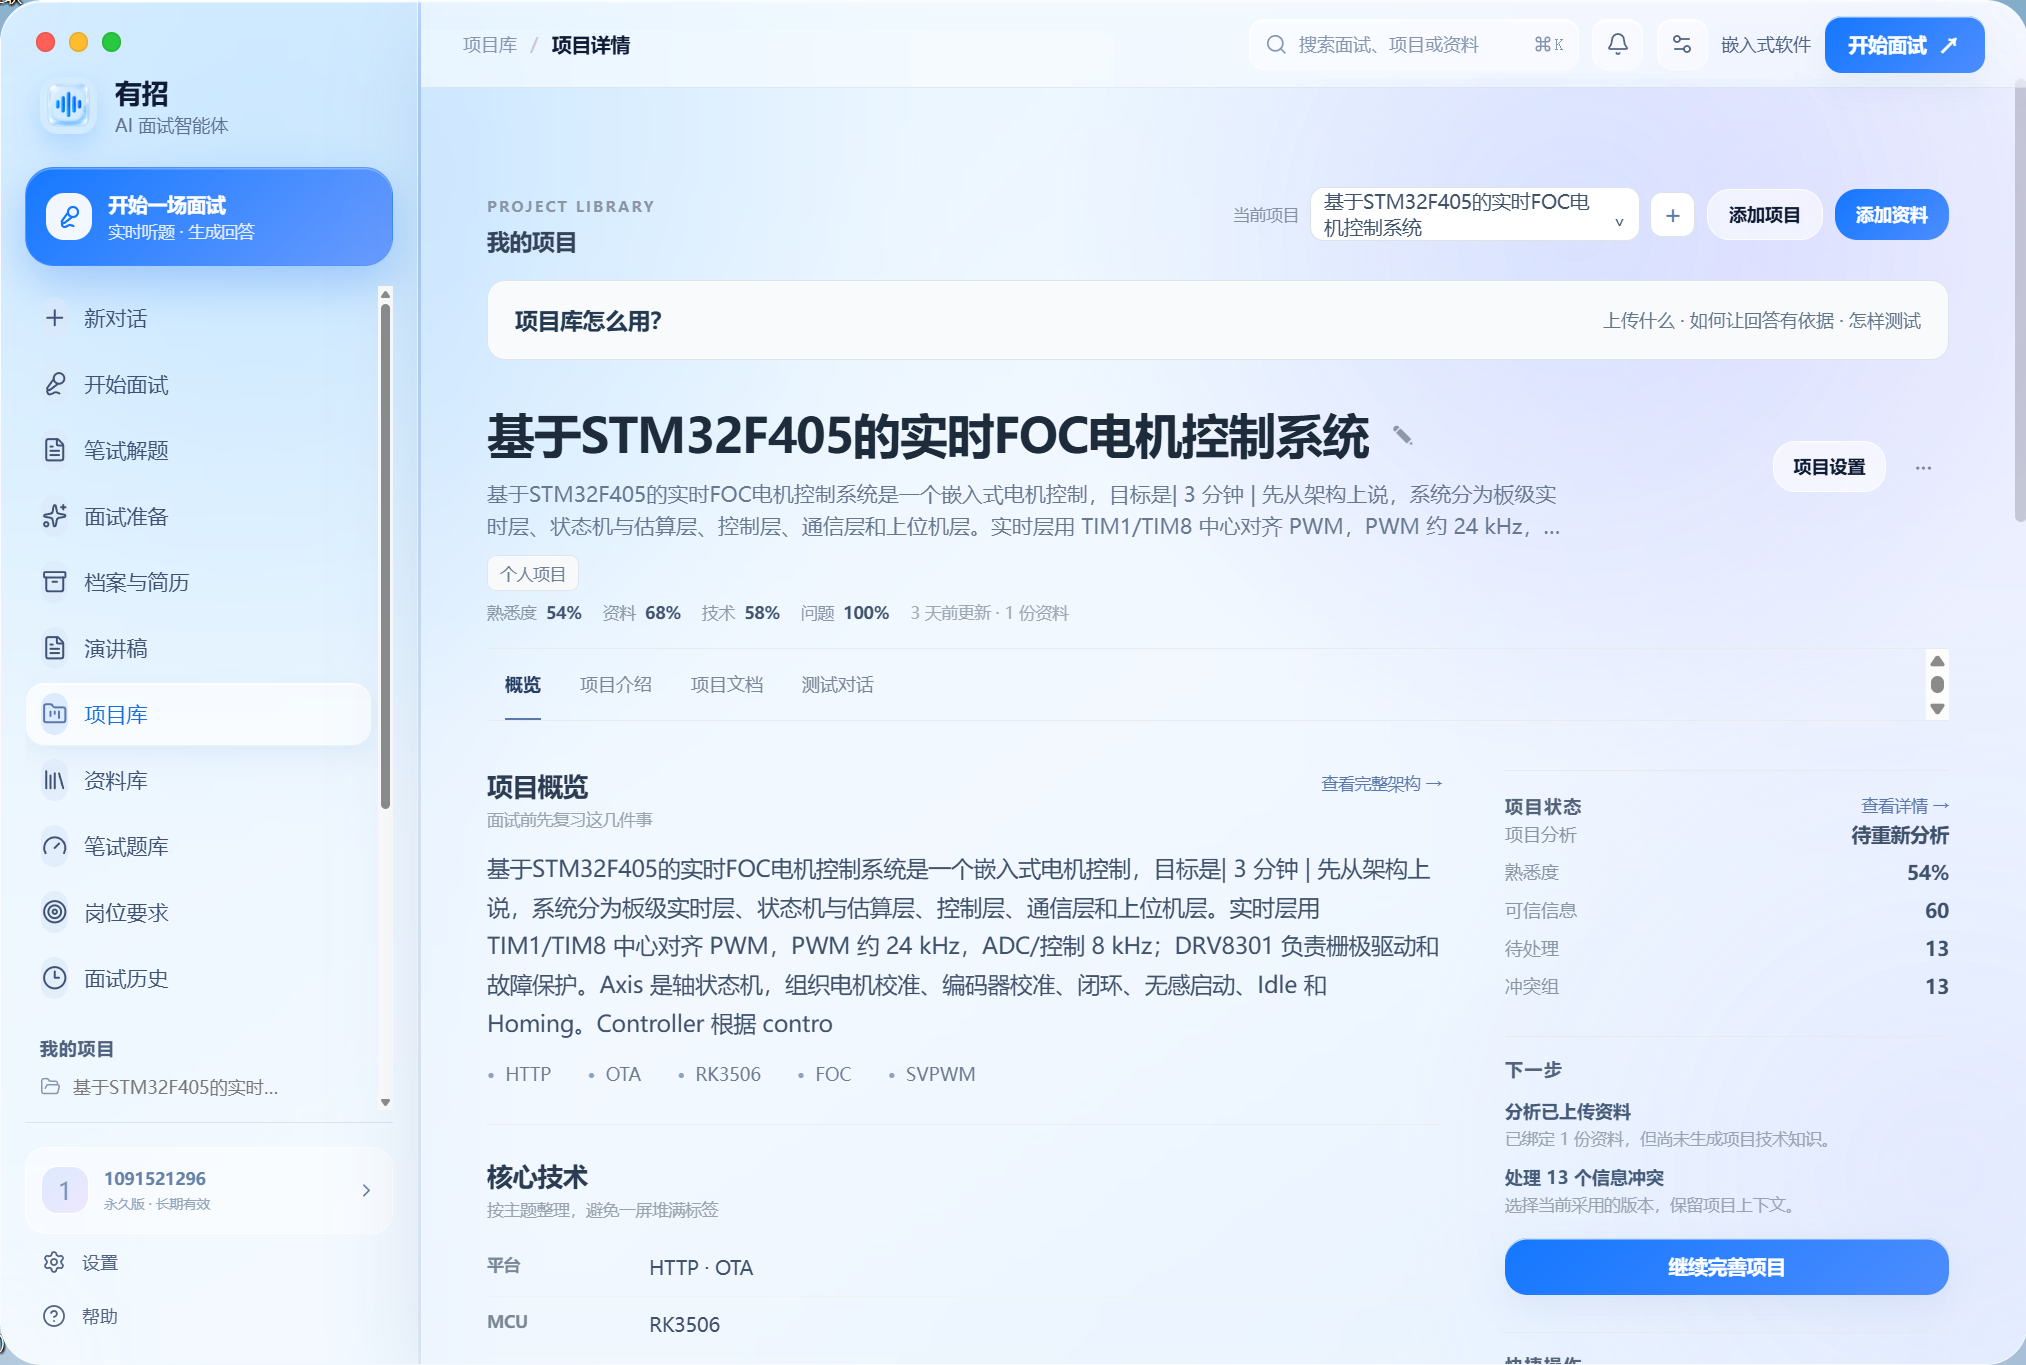The width and height of the screenshot is (2026, 1365).
Task: Click the sparkle icon beside 面试准备
Action: point(55,516)
